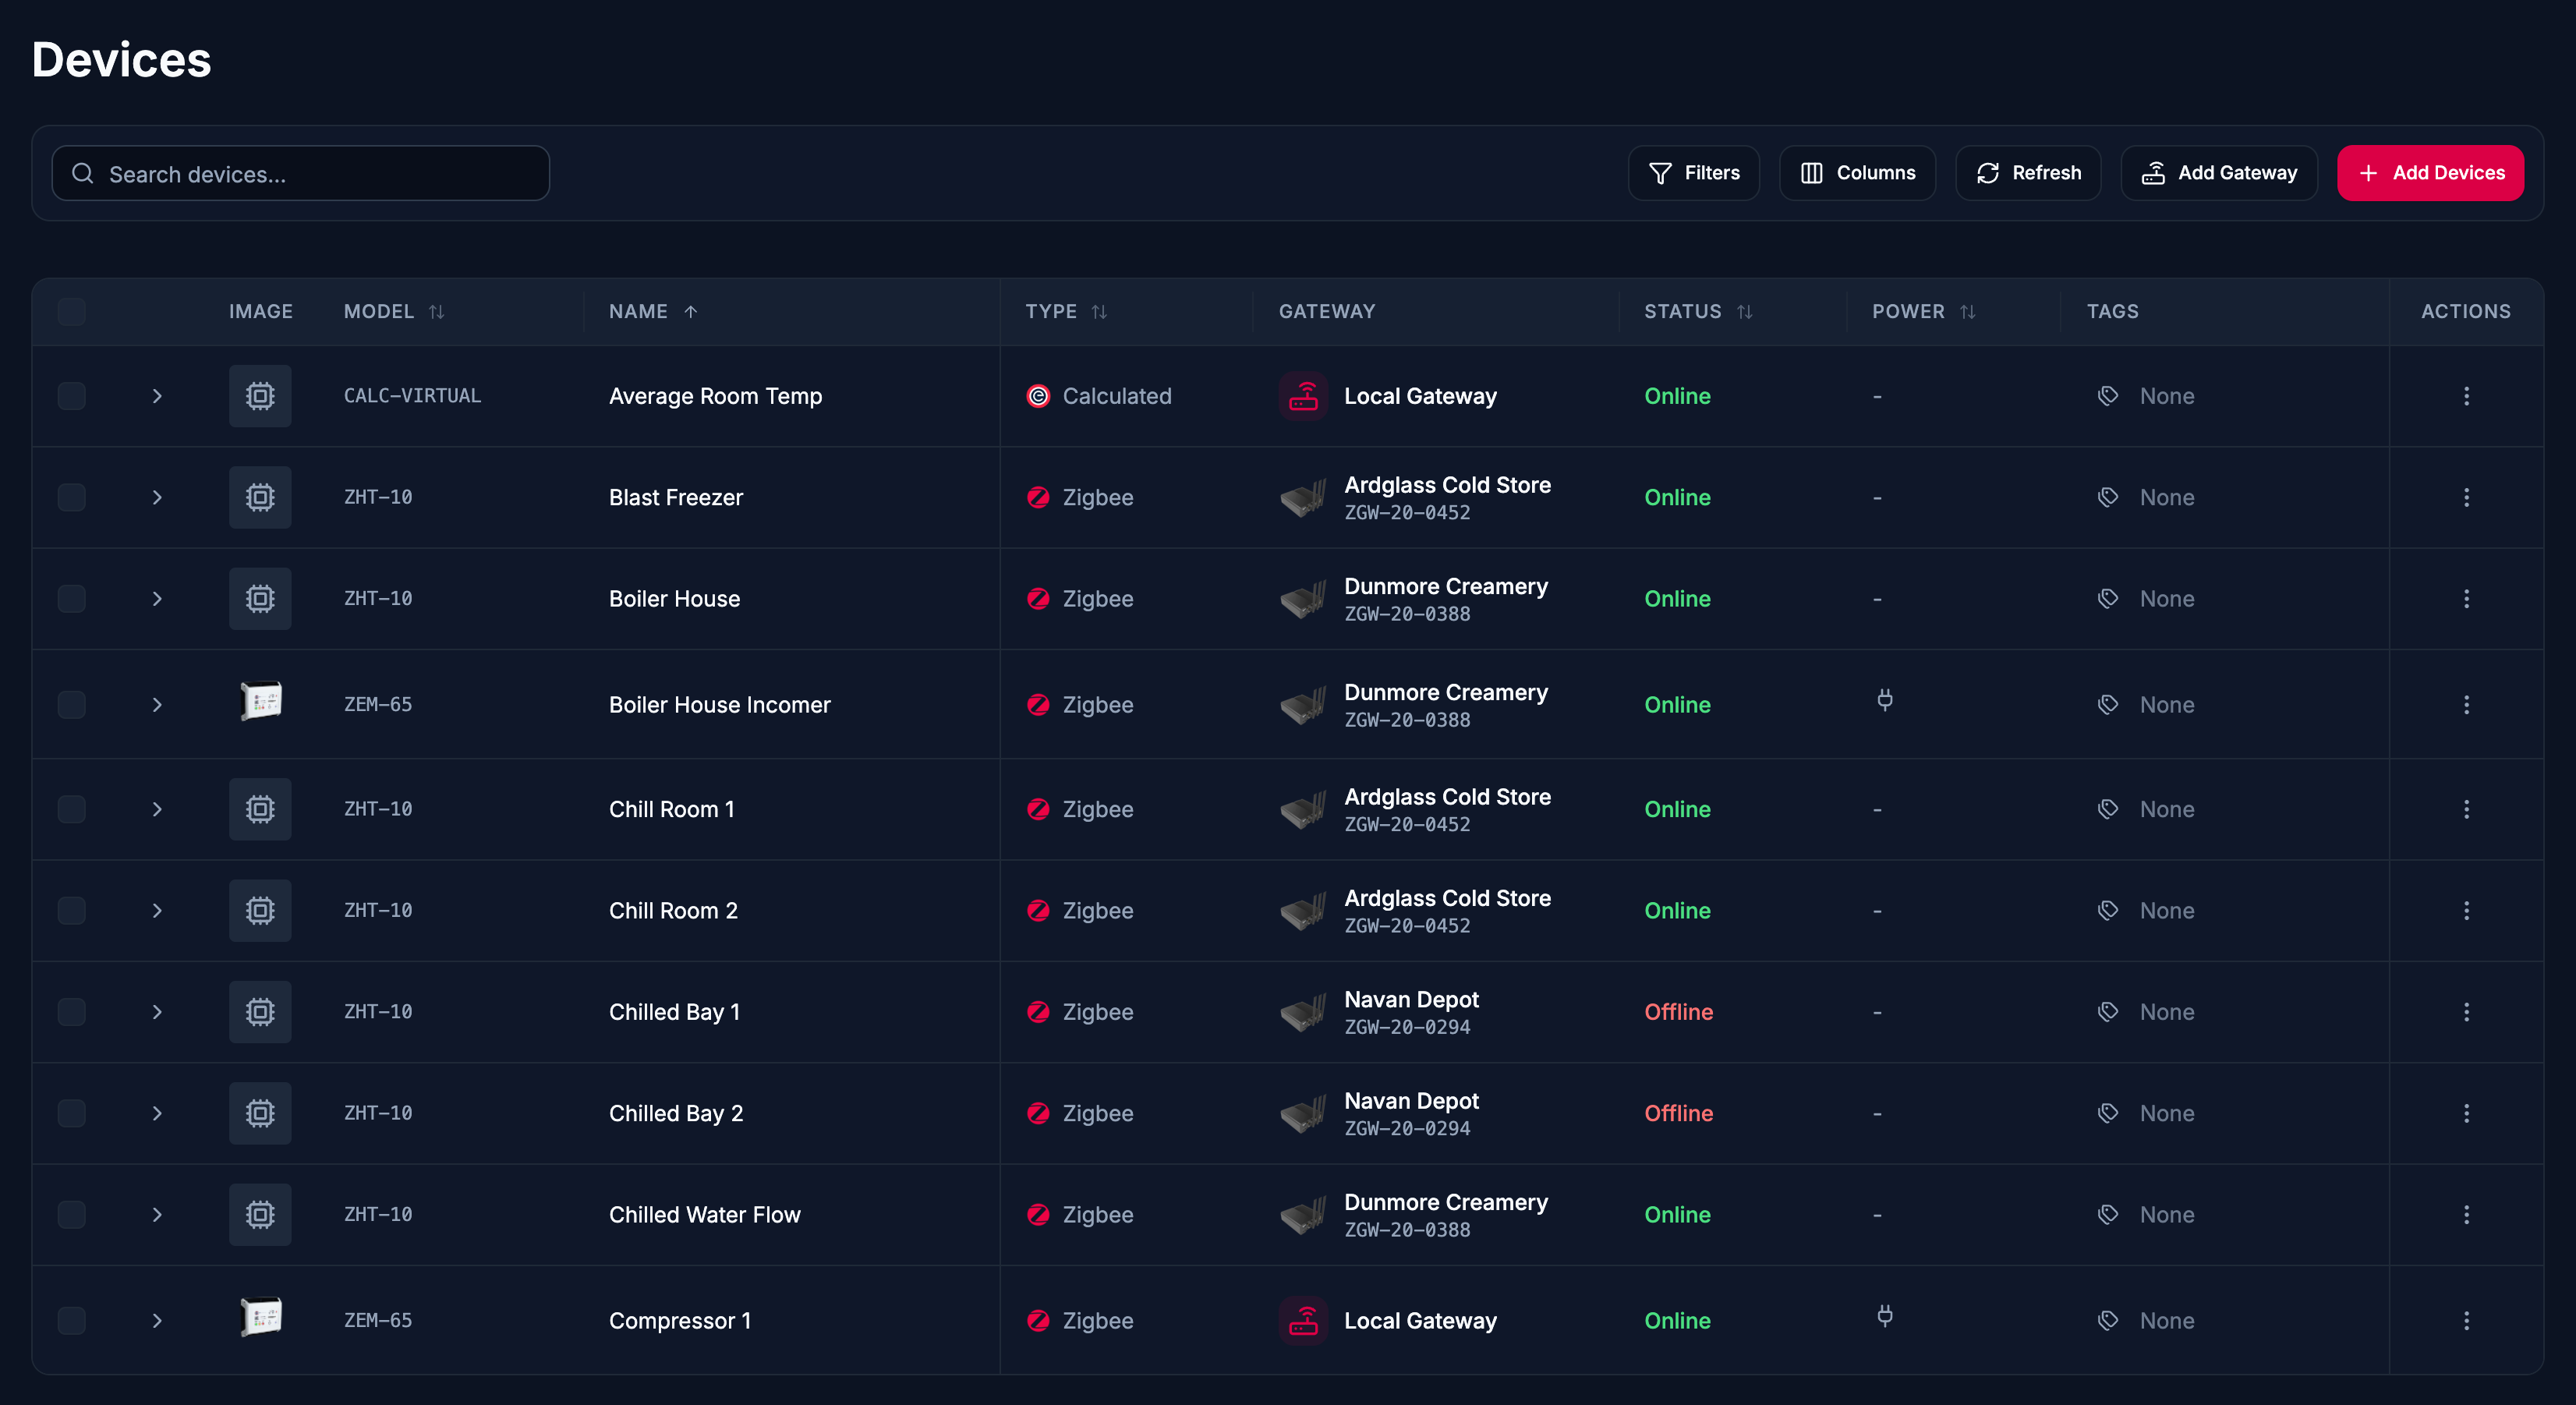This screenshot has height=1405, width=2576.
Task: Click the tag icon in Chilled Water Flow row
Action: [x=2107, y=1214]
